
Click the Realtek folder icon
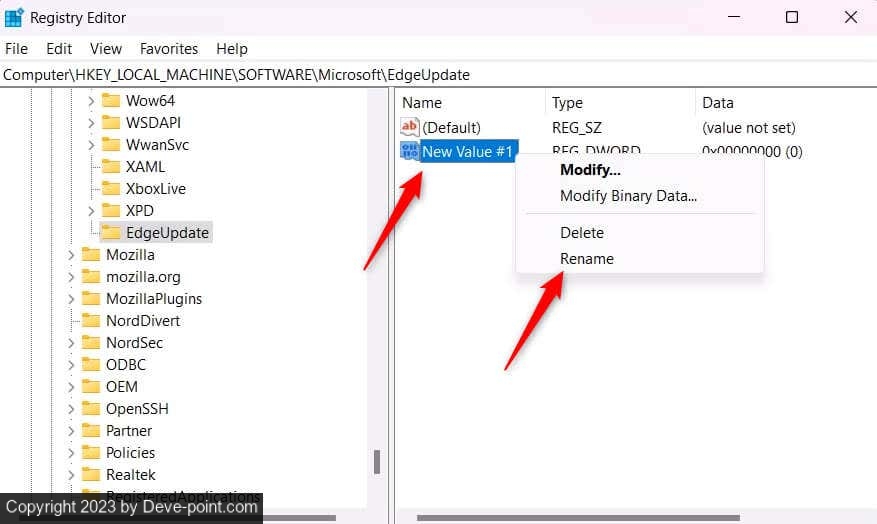pyautogui.click(x=91, y=475)
